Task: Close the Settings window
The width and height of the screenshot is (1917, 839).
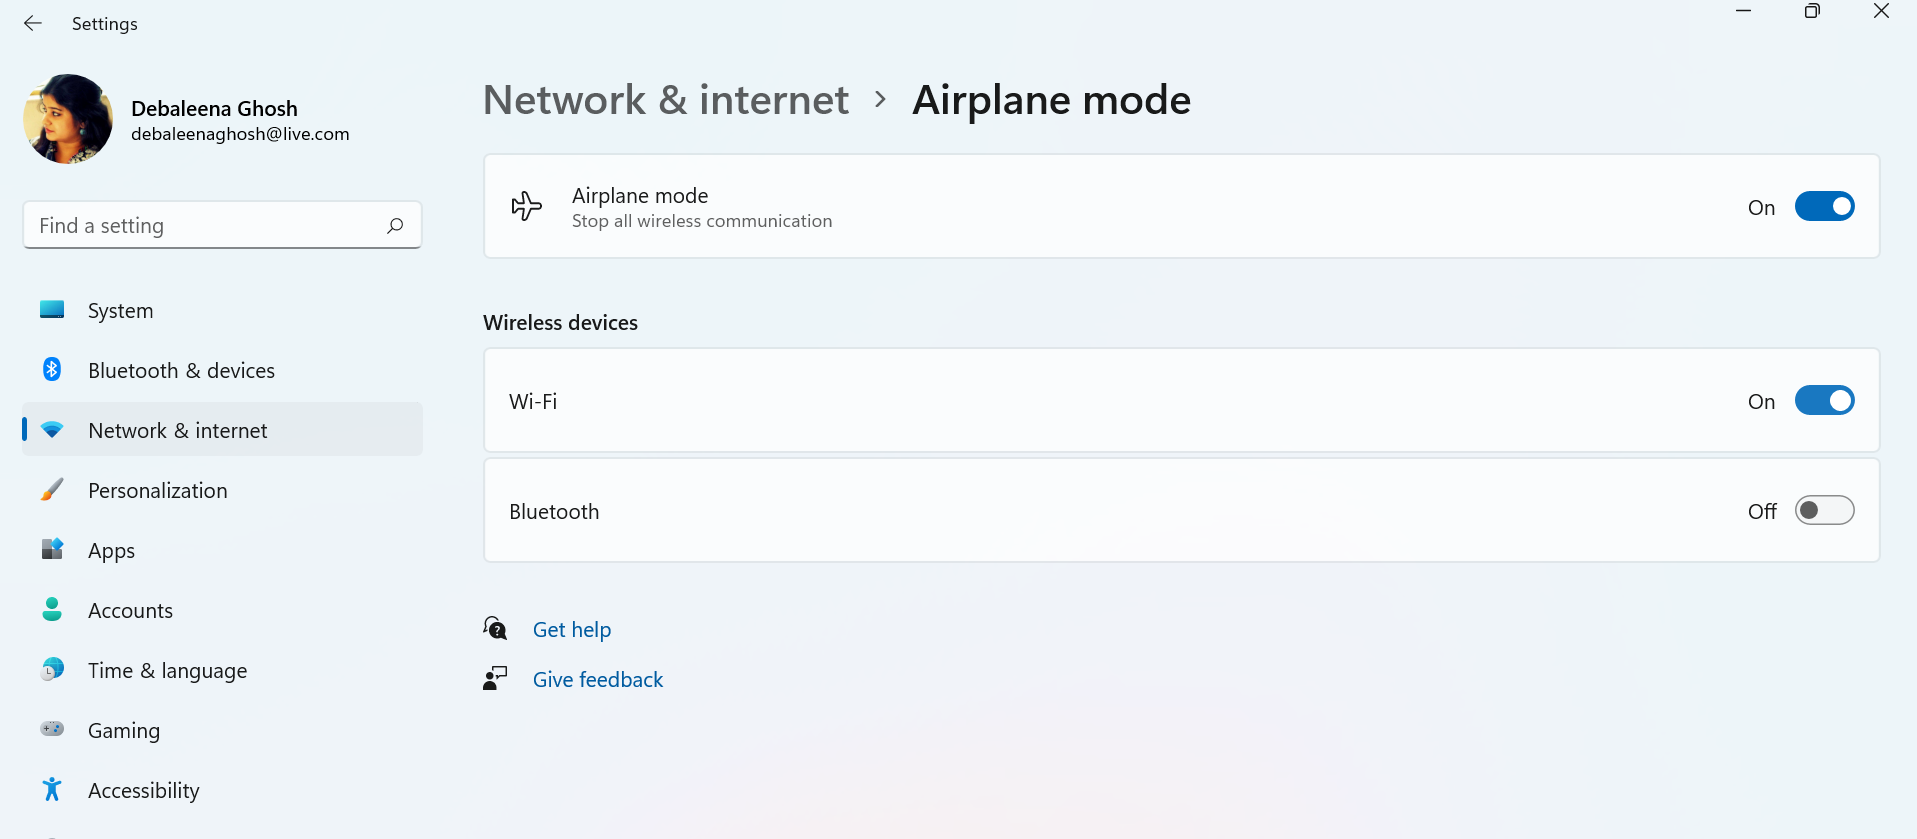Action: pos(1881,11)
